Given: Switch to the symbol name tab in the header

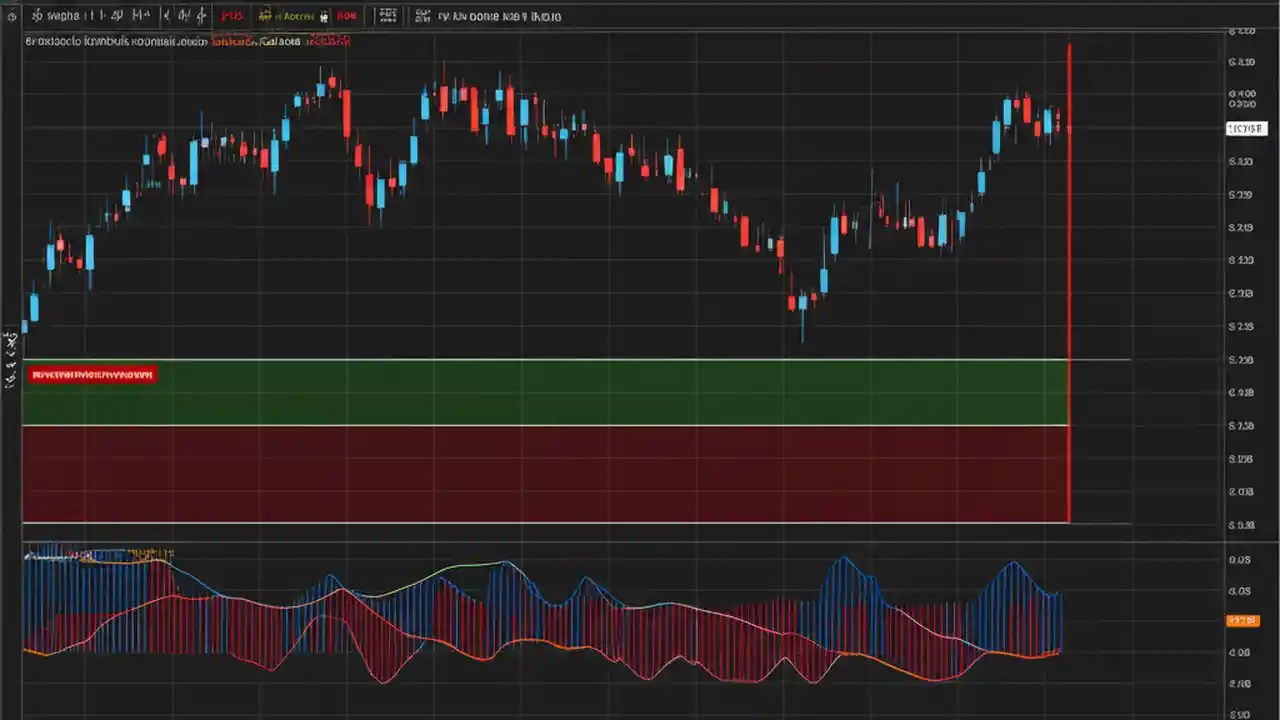Looking at the screenshot, I should tap(62, 15).
